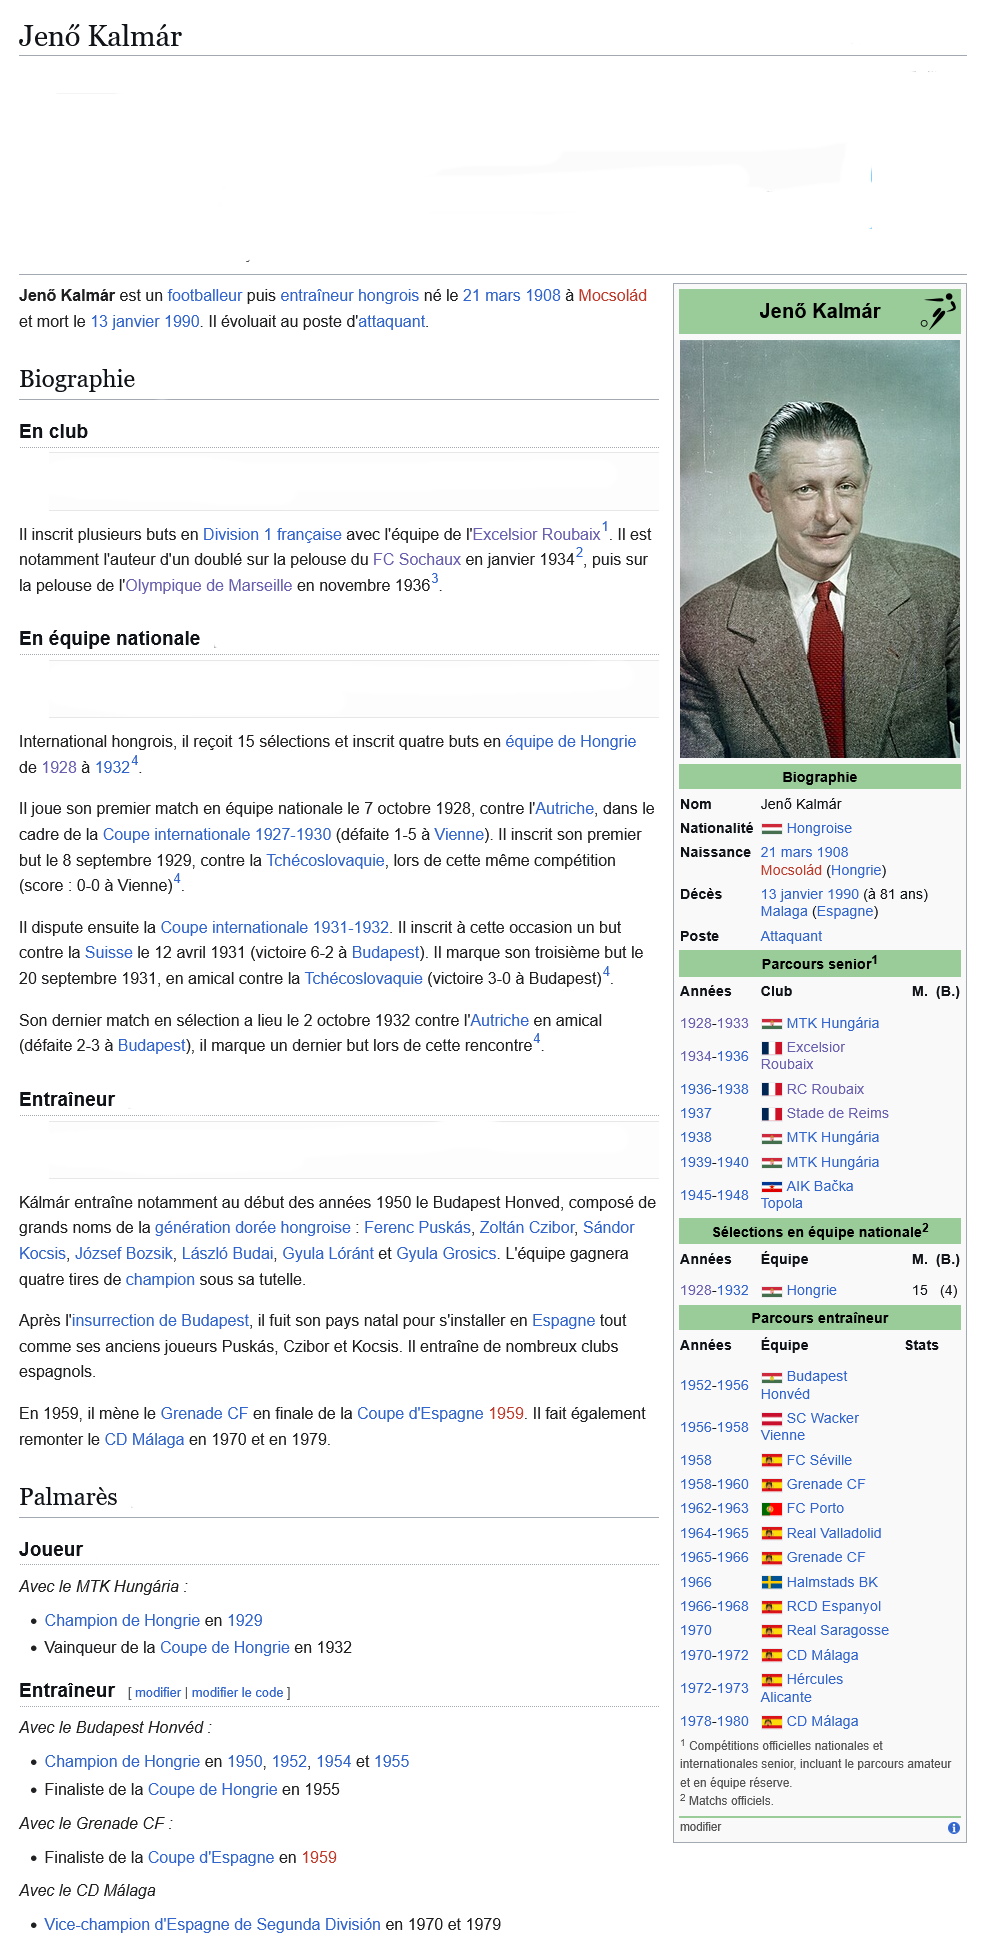This screenshot has height=1946, width=991.
Task: Open the 1954 championship year link
Action: [334, 1761]
